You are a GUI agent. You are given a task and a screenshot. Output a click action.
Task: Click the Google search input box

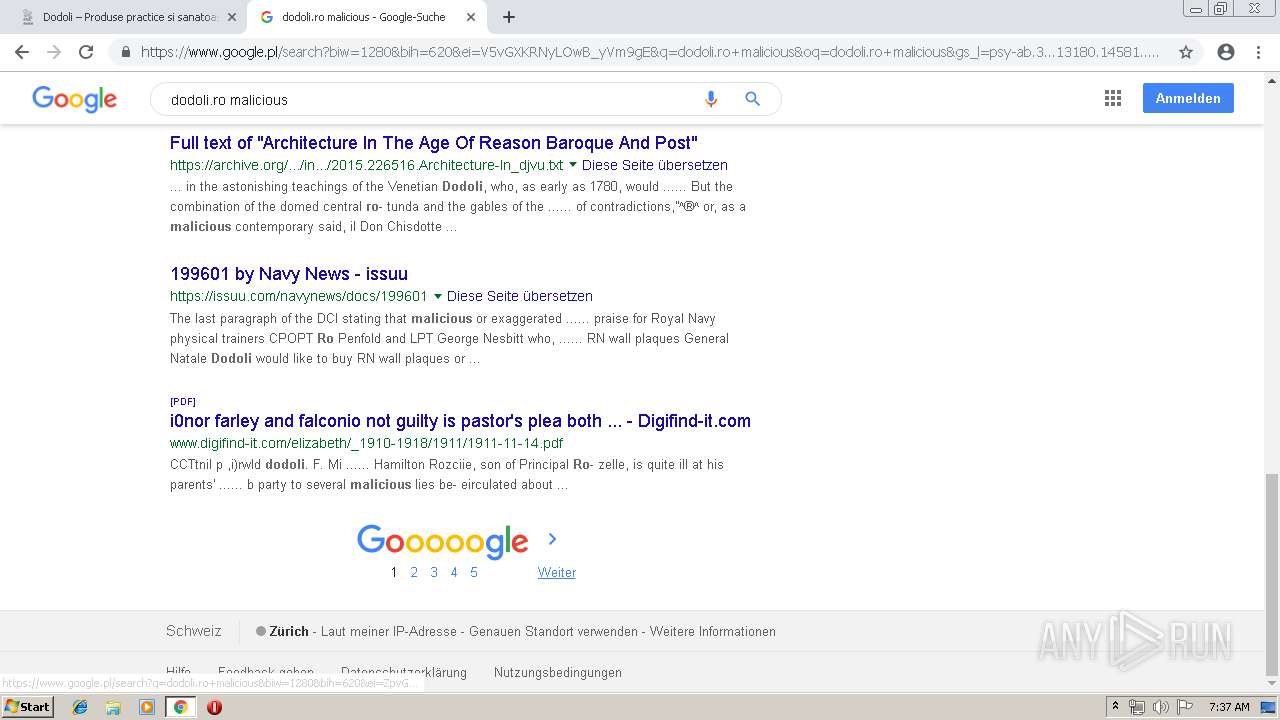430,100
